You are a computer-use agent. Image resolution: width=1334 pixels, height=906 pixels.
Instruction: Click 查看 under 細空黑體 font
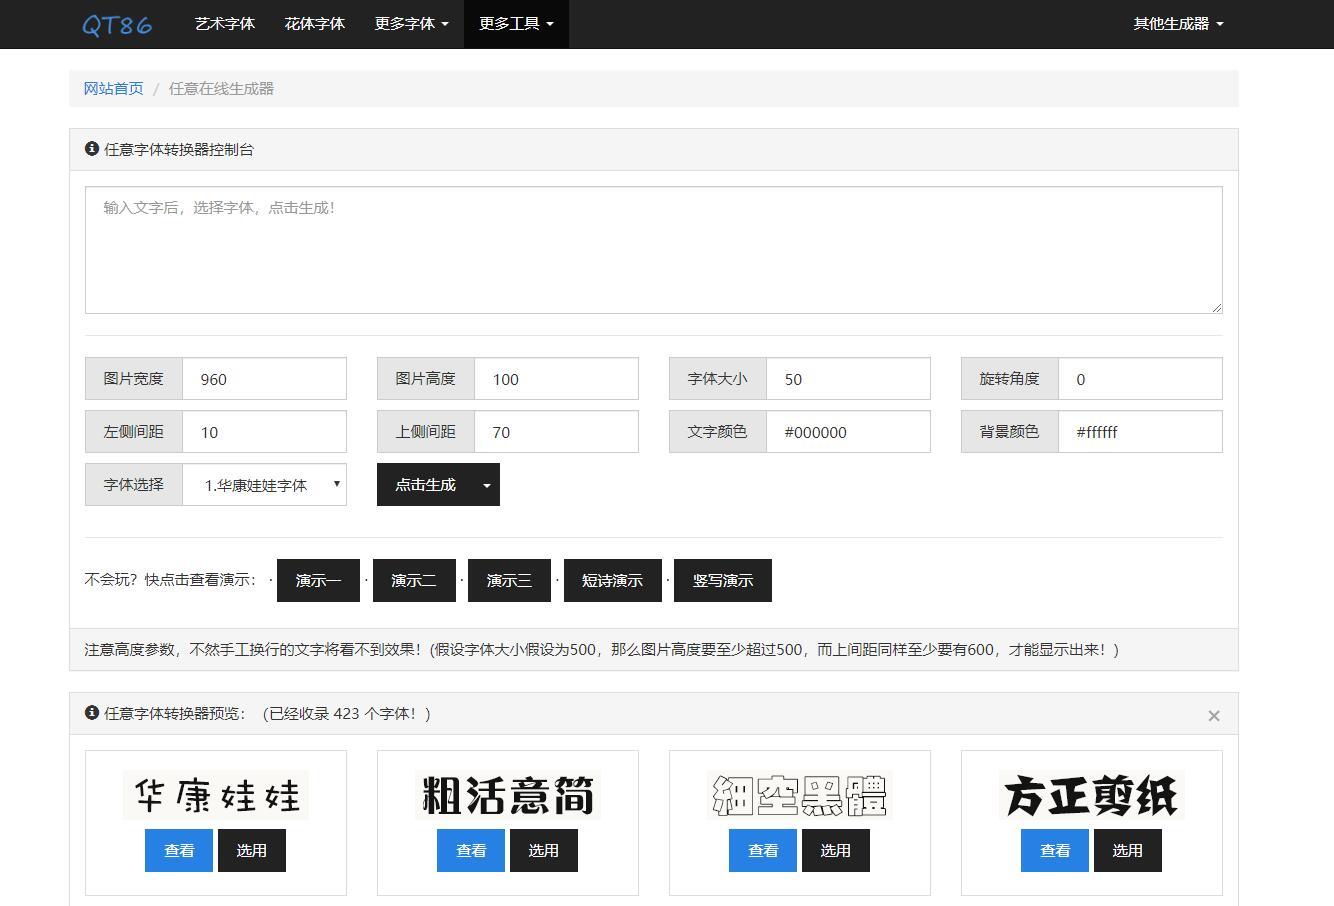tap(763, 851)
